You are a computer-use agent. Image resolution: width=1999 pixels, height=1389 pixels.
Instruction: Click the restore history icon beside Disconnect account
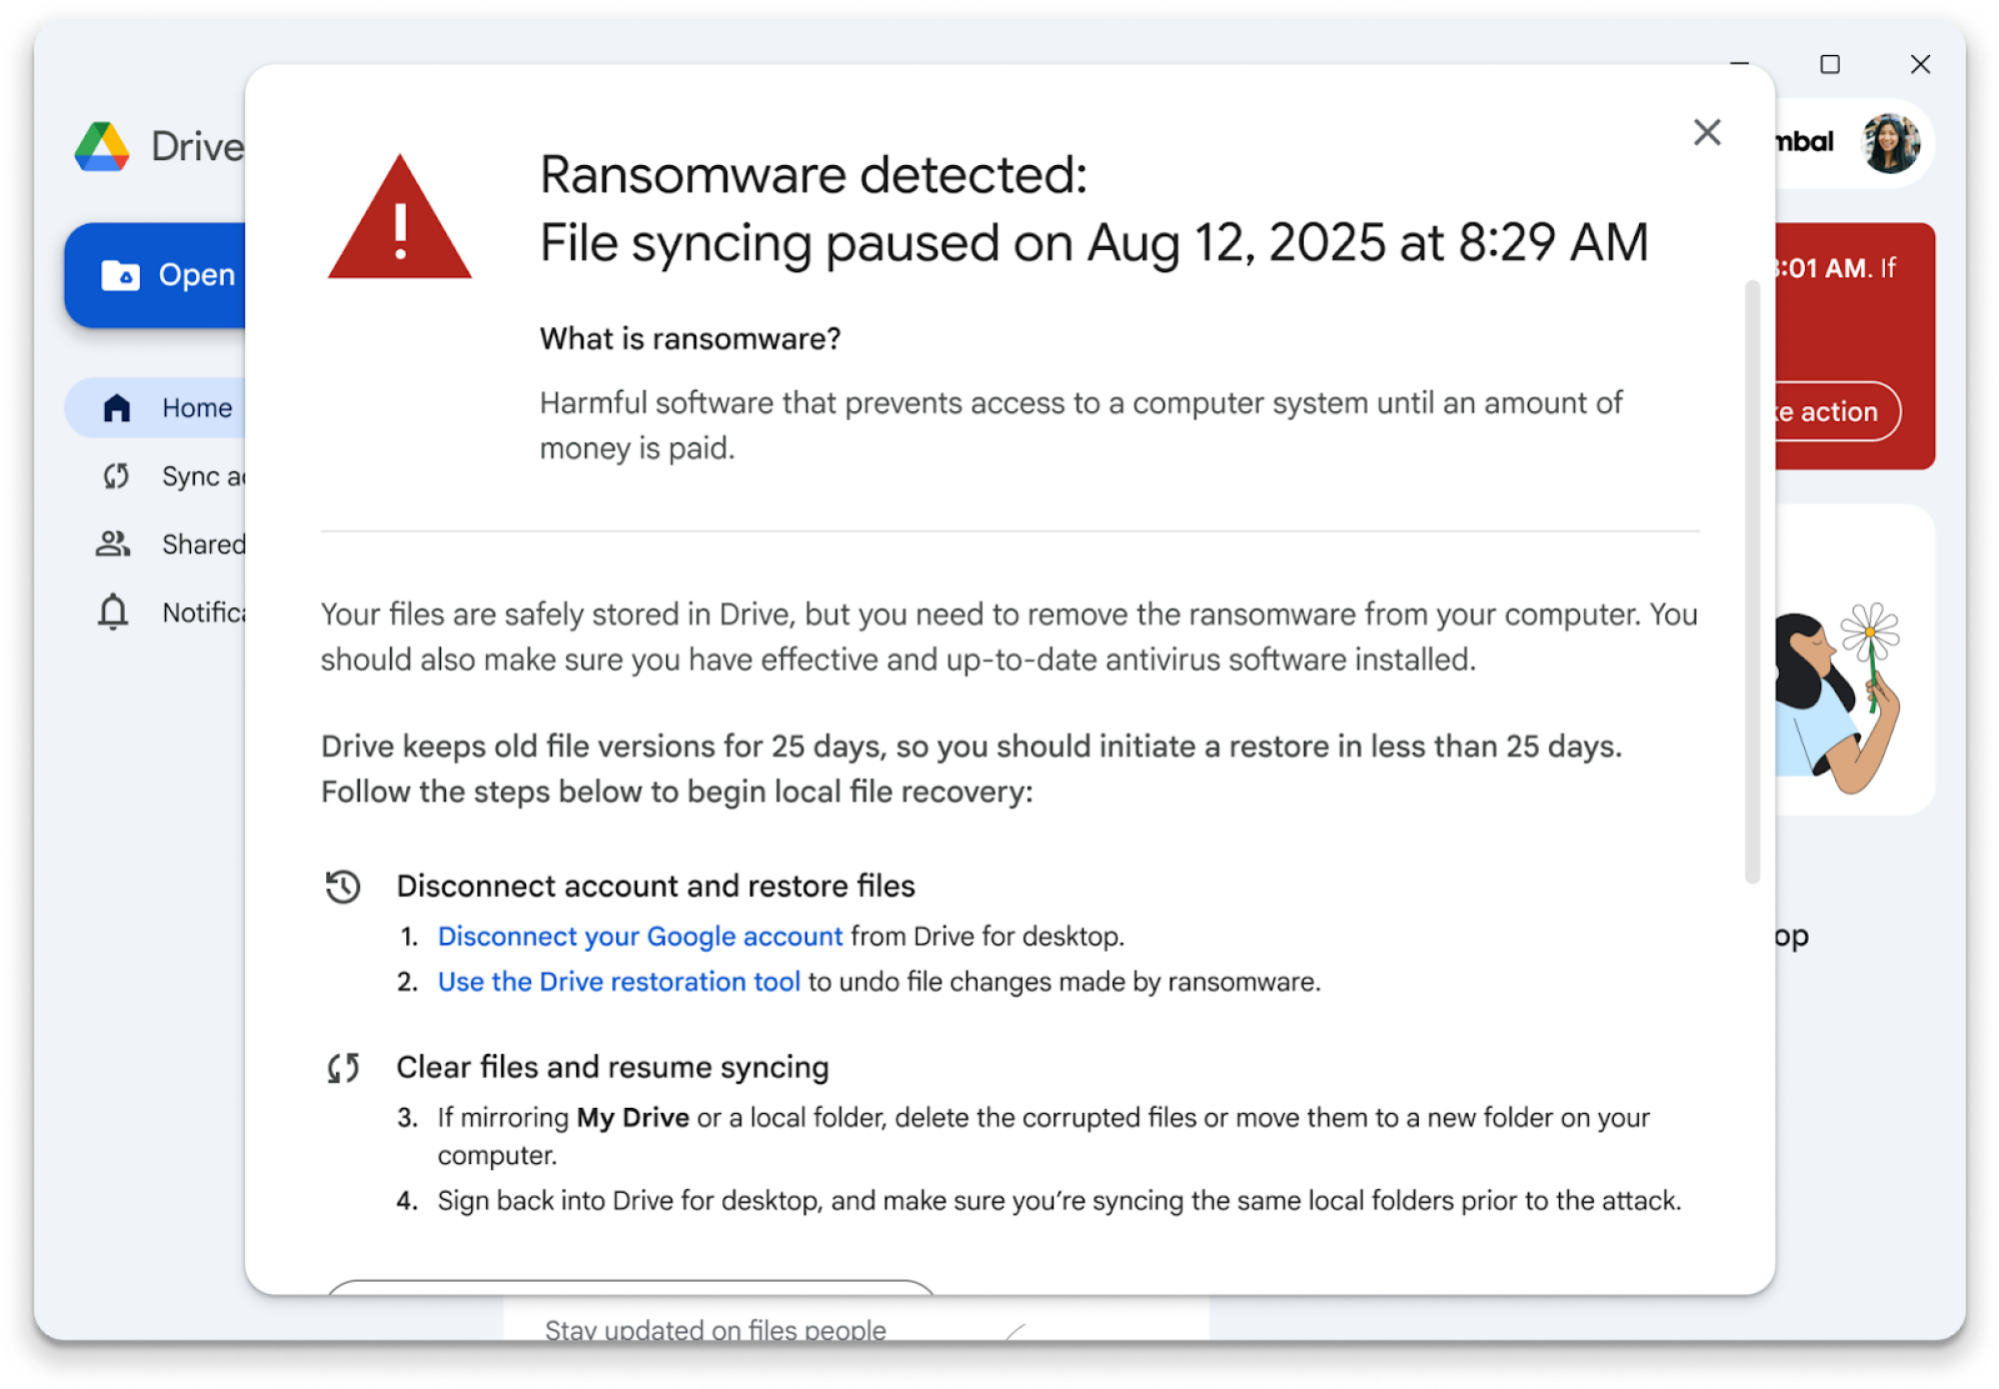(342, 885)
